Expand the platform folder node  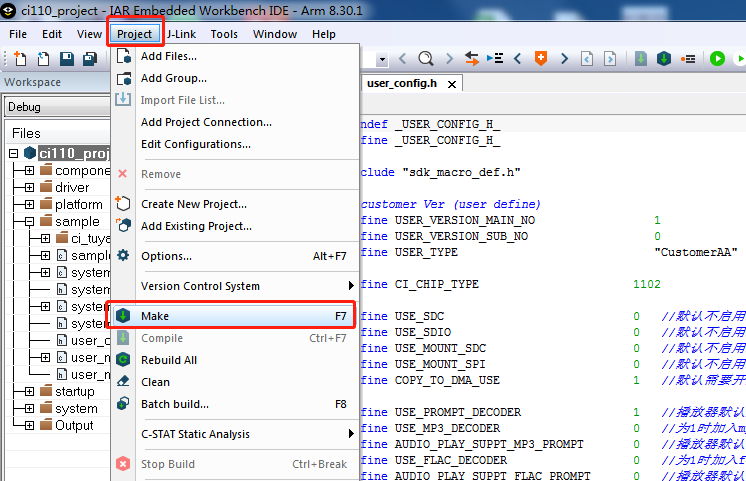[x=29, y=205]
